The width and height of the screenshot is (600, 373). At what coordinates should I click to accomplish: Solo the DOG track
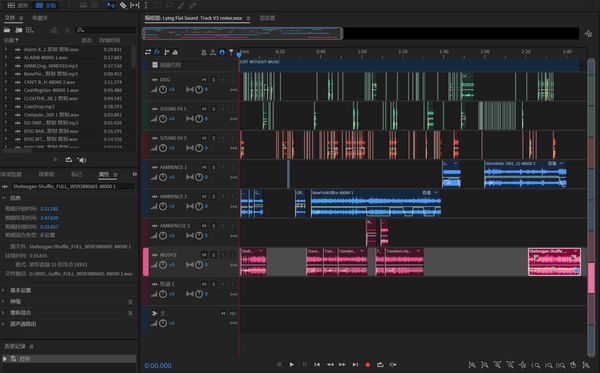pos(214,80)
